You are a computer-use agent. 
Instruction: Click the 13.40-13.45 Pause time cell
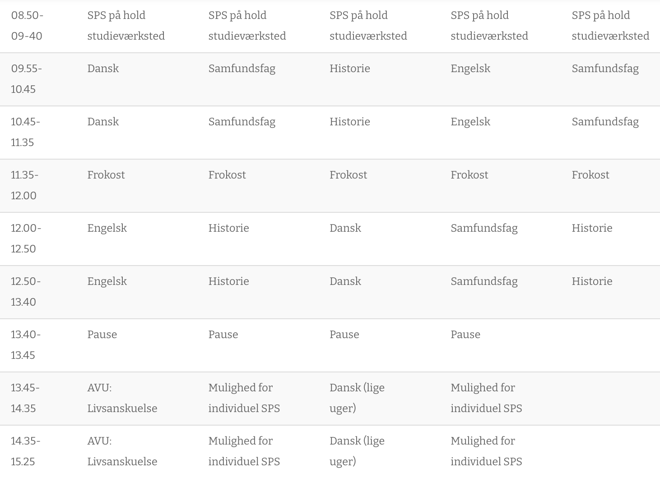pyautogui.click(x=25, y=344)
